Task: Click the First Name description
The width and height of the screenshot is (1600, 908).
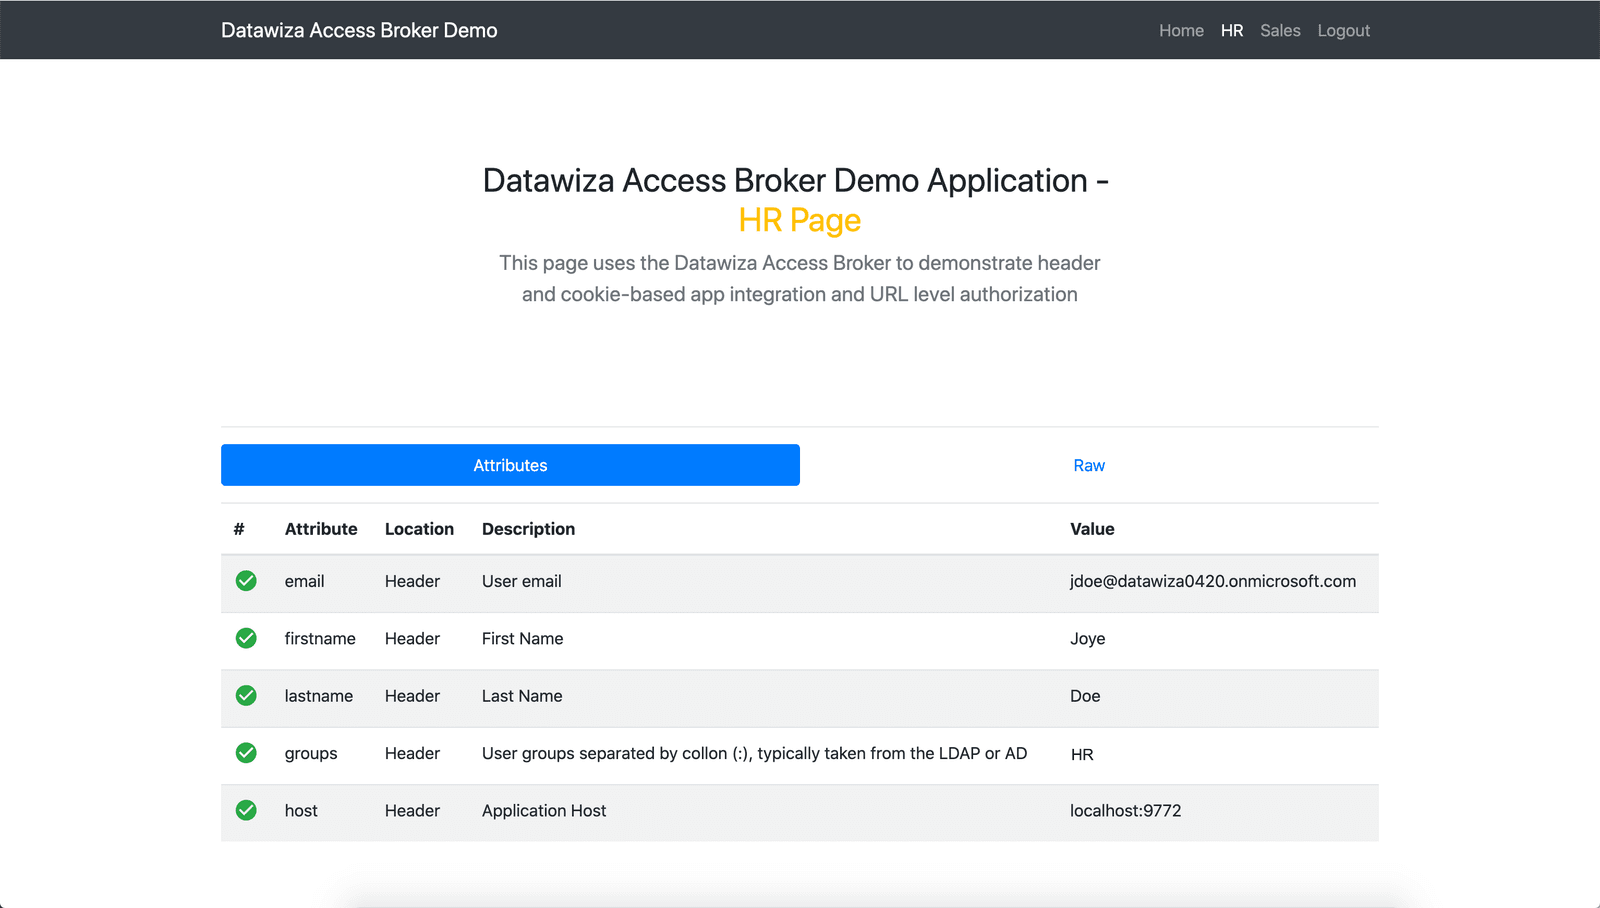Action: pos(523,638)
